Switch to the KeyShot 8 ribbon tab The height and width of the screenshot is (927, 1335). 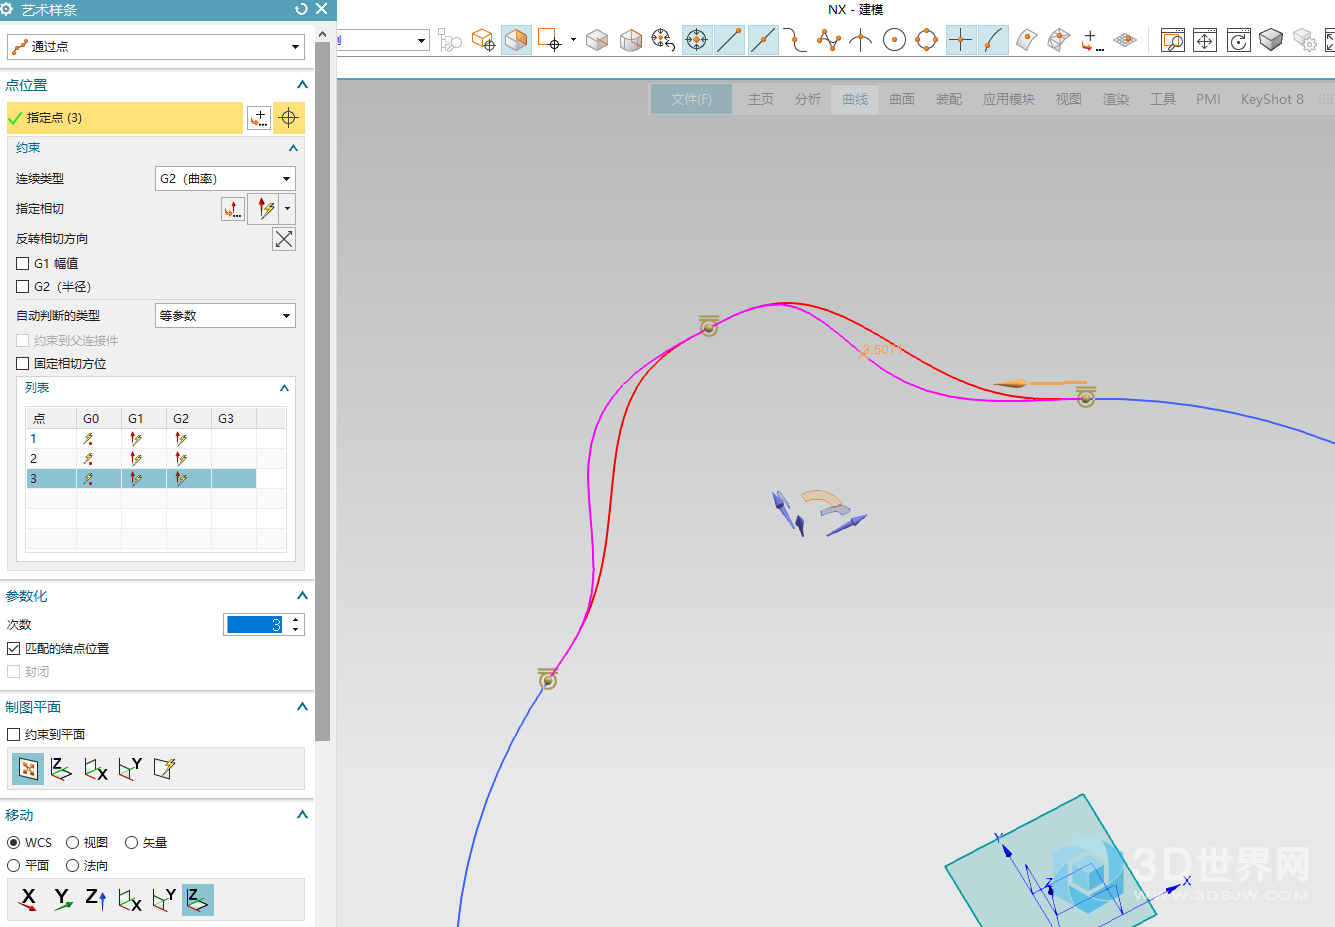pos(1272,99)
